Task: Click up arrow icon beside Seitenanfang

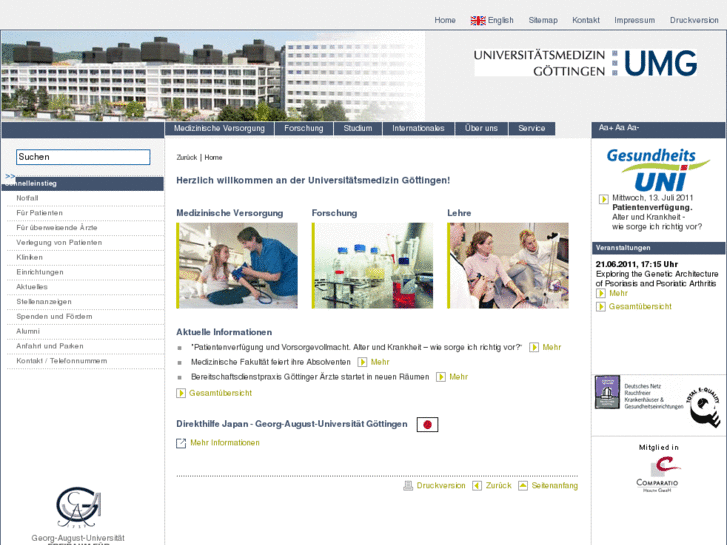Action: coord(523,486)
